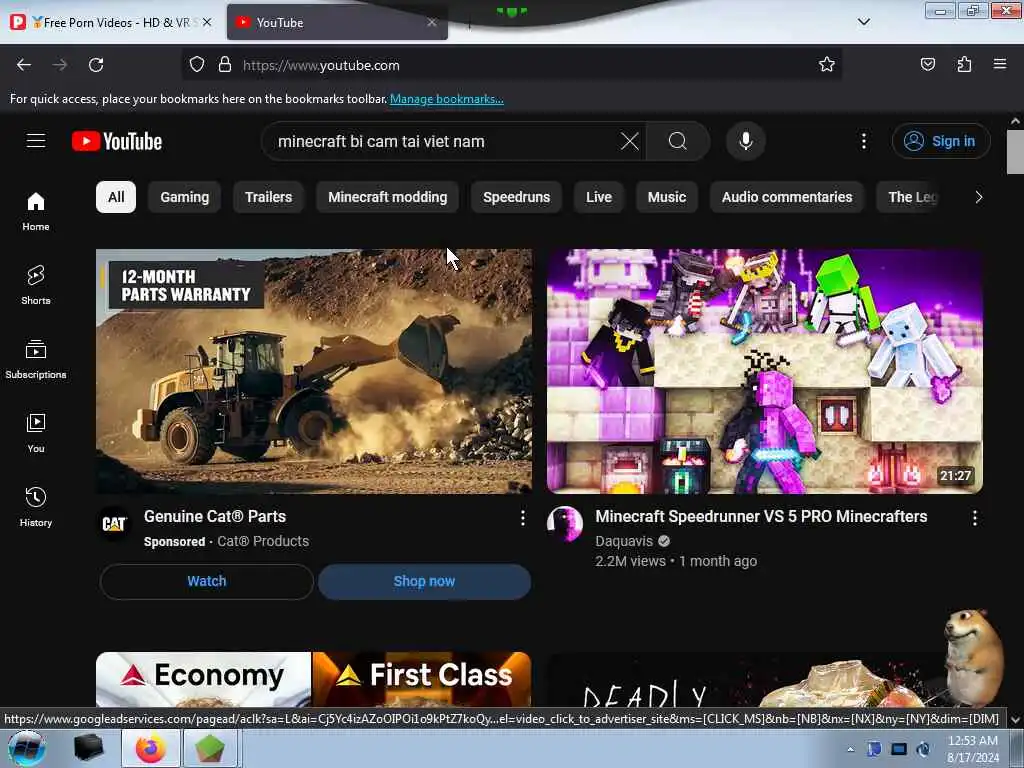Go to Home in the sidebar

pos(36,212)
